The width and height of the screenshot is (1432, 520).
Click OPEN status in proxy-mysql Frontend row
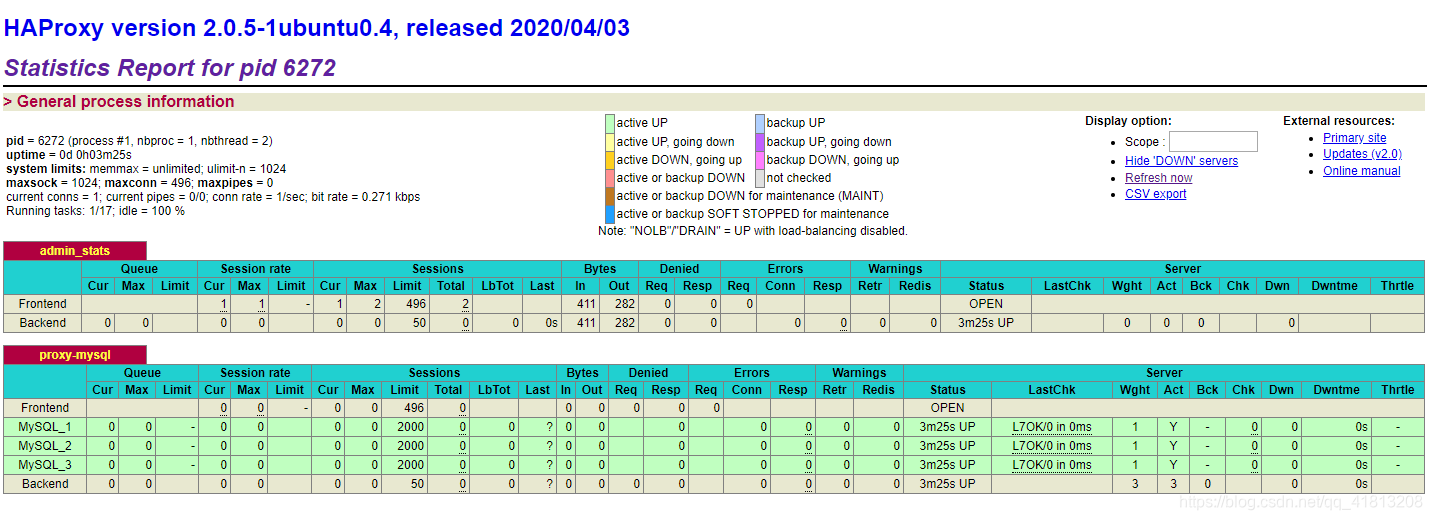(x=947, y=408)
